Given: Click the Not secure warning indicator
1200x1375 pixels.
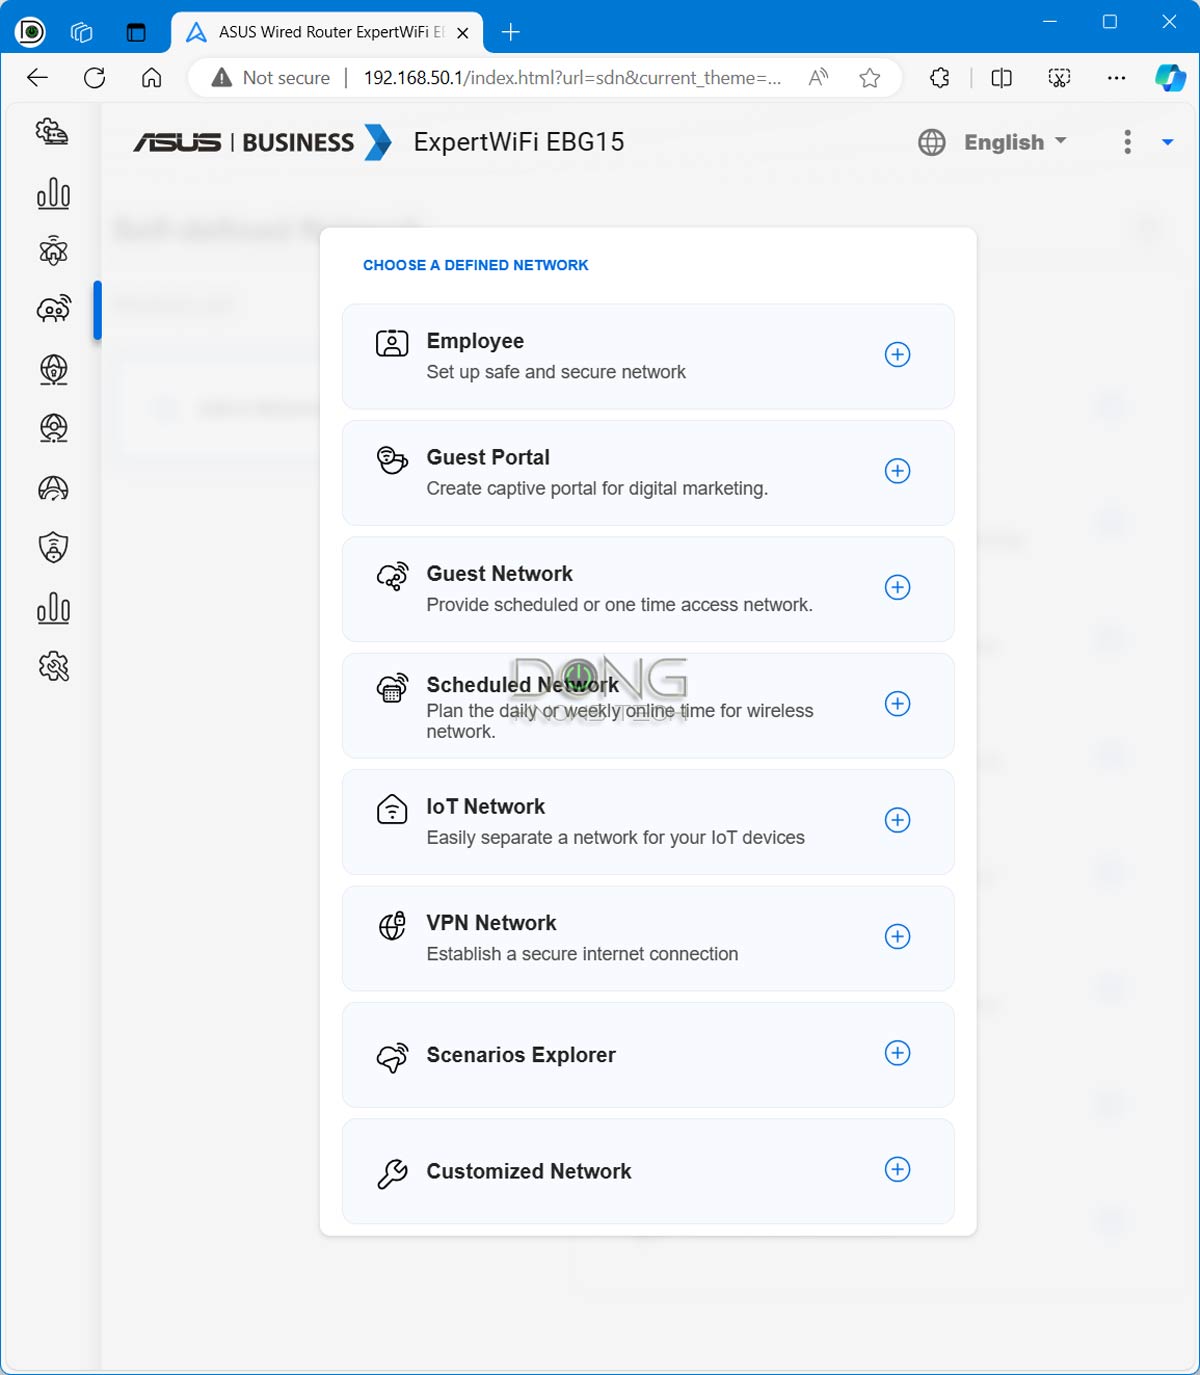Looking at the screenshot, I should coord(270,78).
